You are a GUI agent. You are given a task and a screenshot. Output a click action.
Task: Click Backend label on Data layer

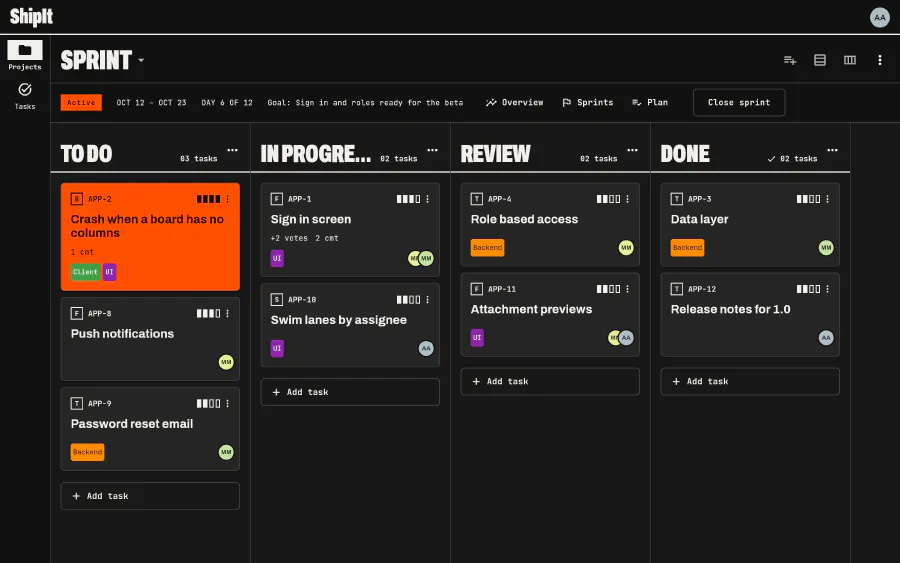click(x=687, y=248)
